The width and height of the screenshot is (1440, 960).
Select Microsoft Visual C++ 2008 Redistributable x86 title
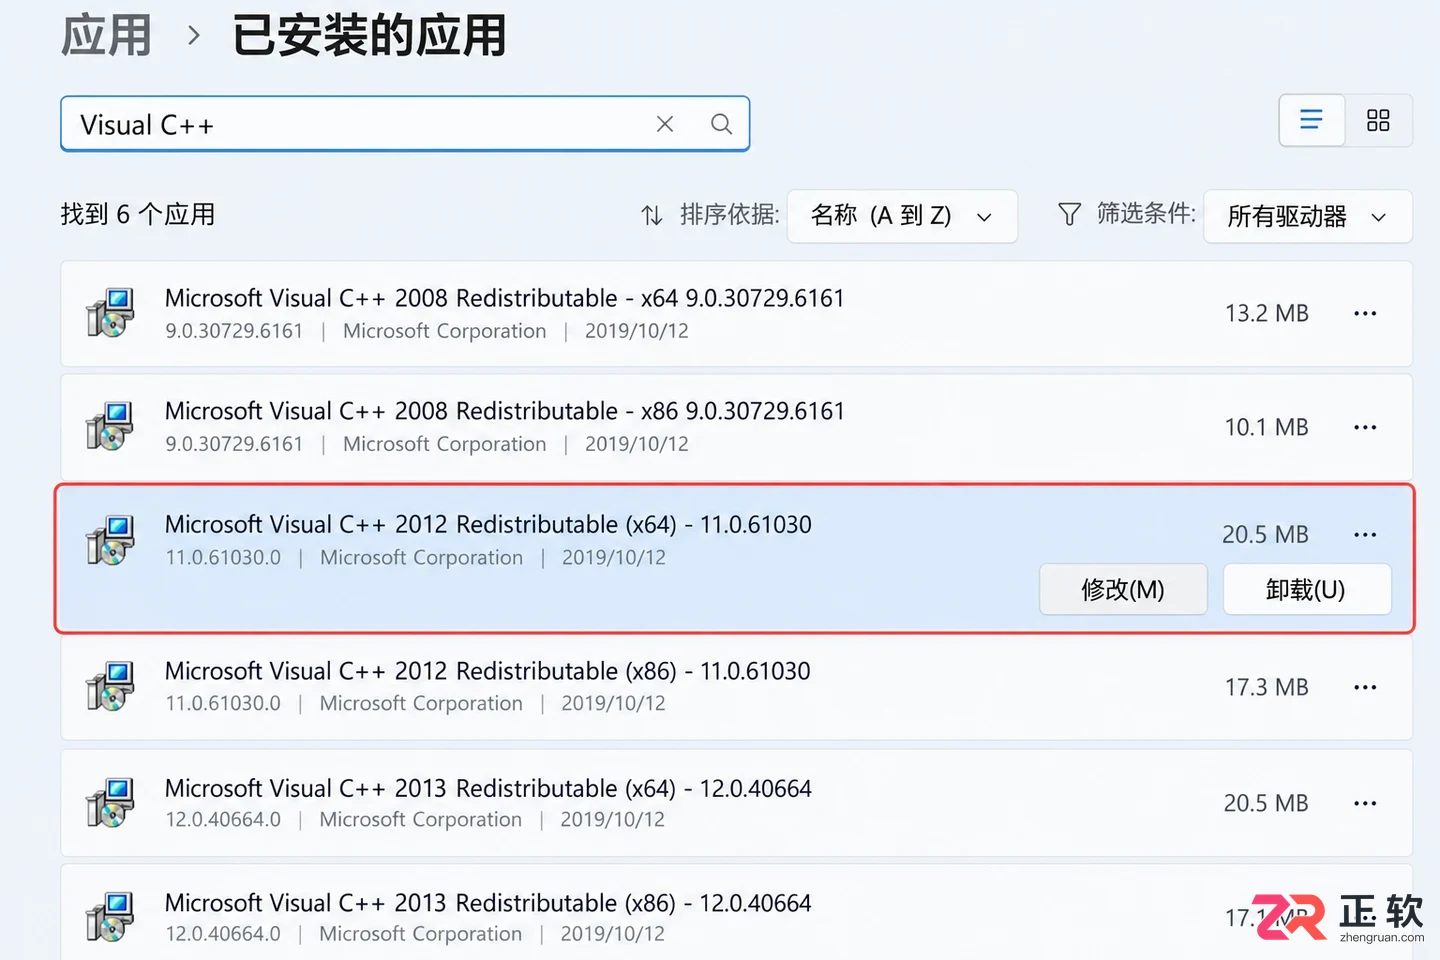504,411
